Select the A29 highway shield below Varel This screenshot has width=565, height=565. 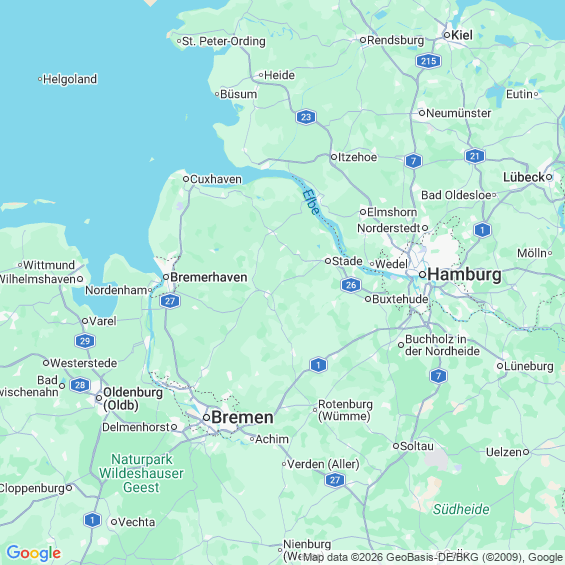(85, 341)
